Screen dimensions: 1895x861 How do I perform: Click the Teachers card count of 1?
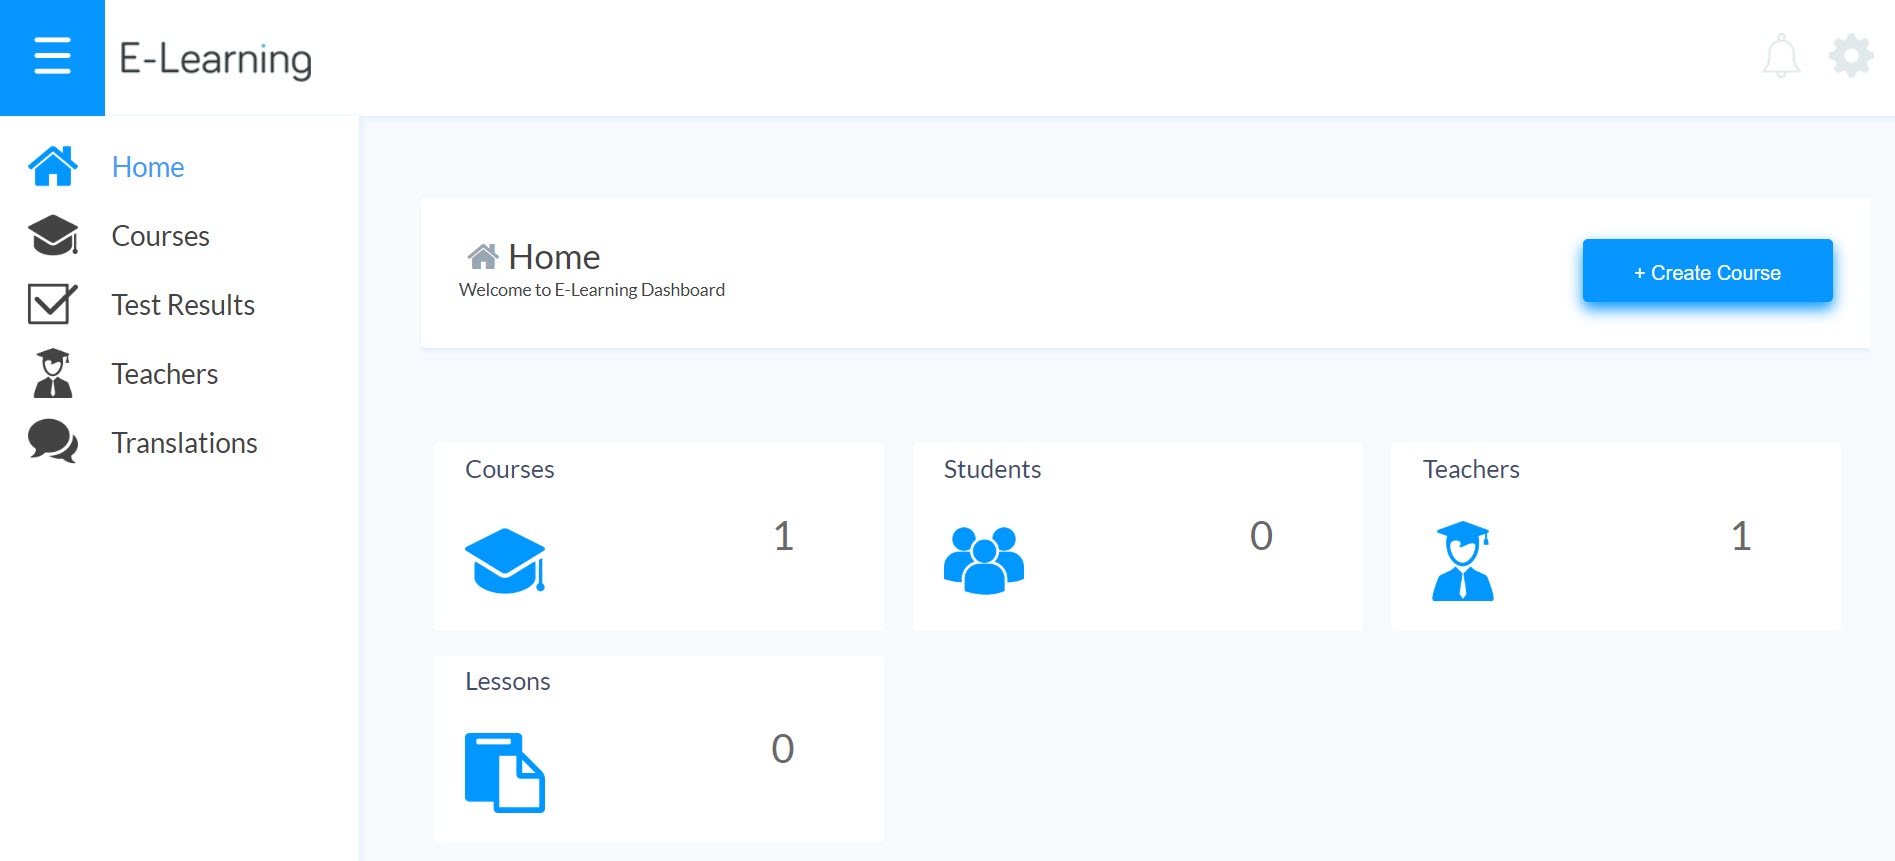click(x=1741, y=536)
